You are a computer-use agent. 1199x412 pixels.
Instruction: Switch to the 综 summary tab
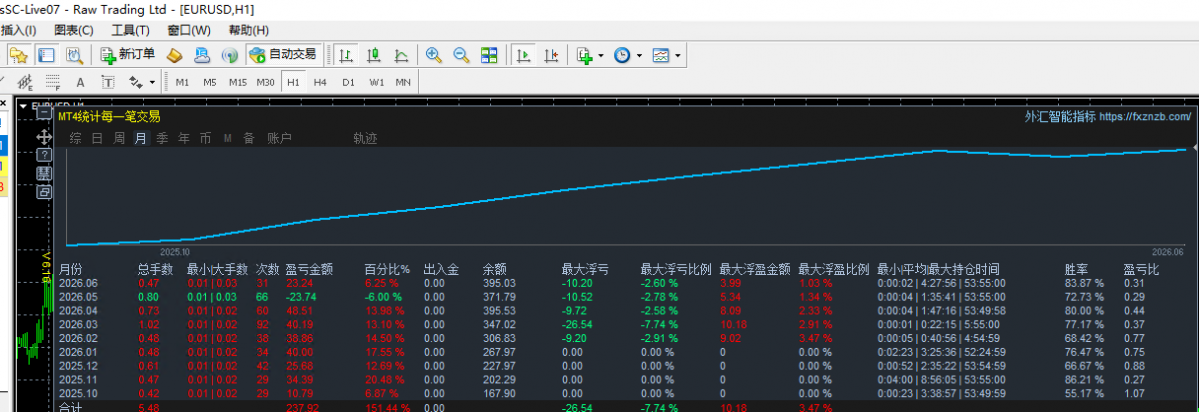click(x=75, y=138)
